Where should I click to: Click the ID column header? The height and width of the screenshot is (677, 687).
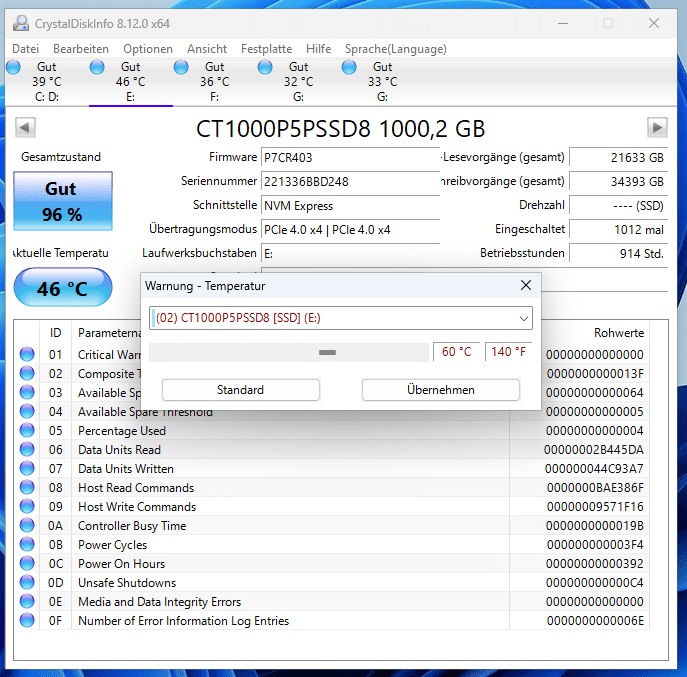click(x=56, y=333)
